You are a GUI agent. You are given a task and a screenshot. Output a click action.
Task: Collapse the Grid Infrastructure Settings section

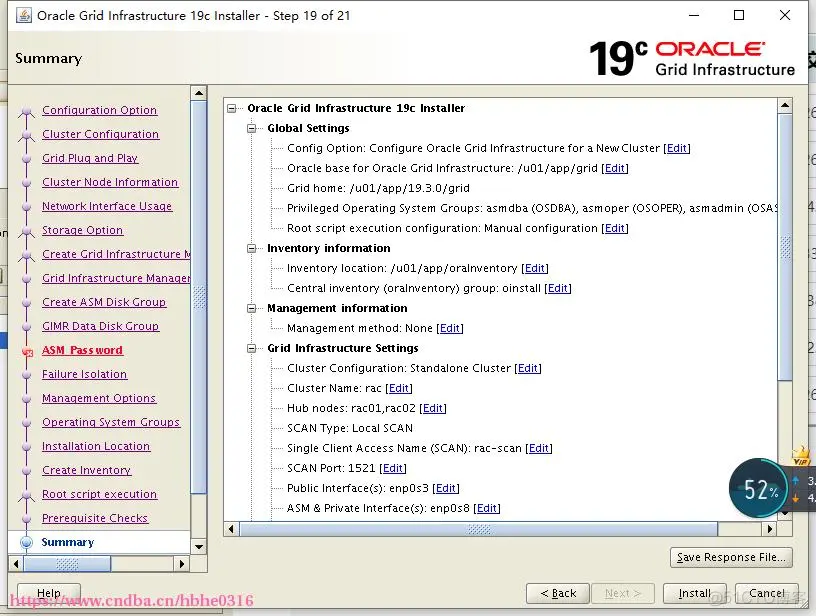252,348
